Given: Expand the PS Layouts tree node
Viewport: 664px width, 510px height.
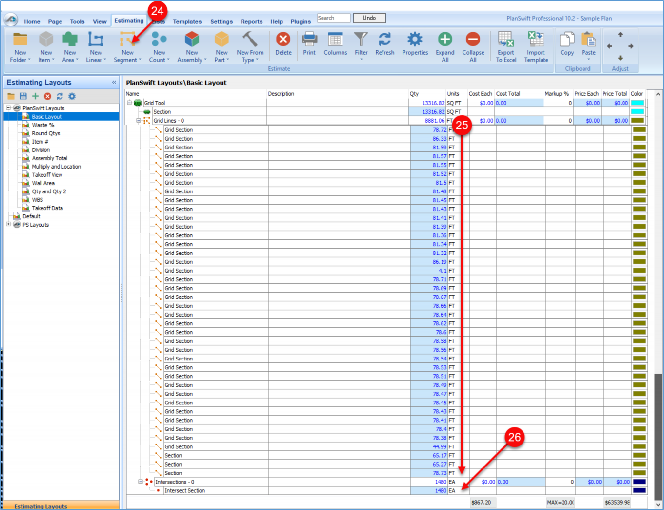Looking at the screenshot, I should [x=8, y=225].
